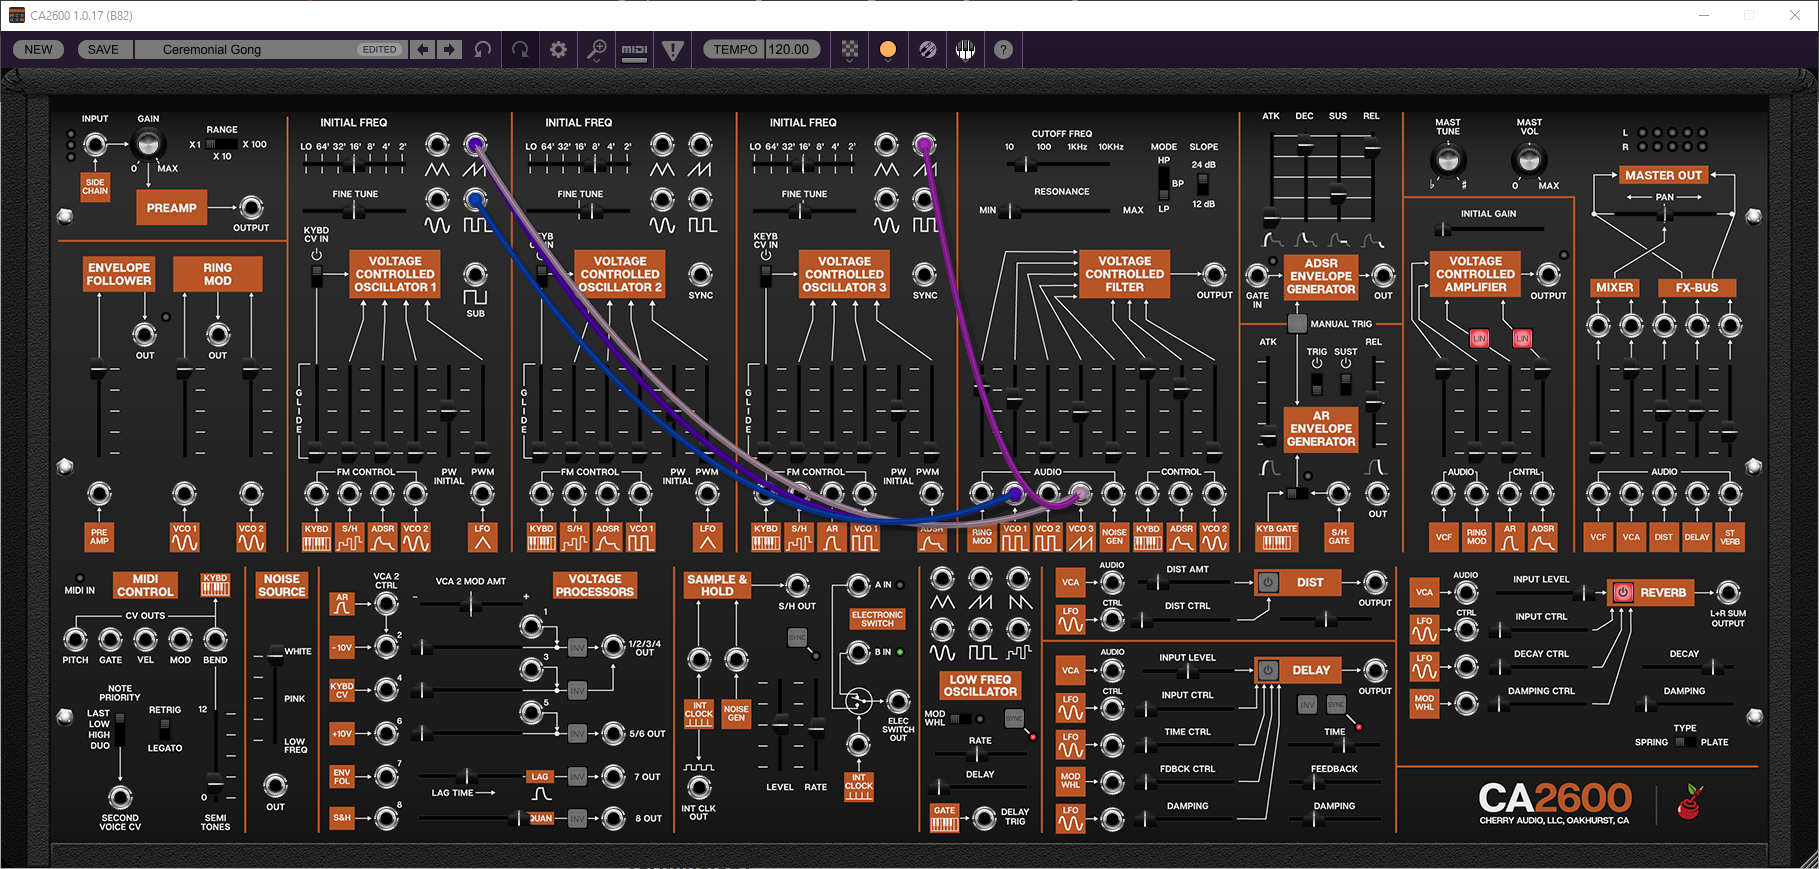Open the zoom magnifier dropdown
This screenshot has width=1819, height=869.
click(596, 50)
